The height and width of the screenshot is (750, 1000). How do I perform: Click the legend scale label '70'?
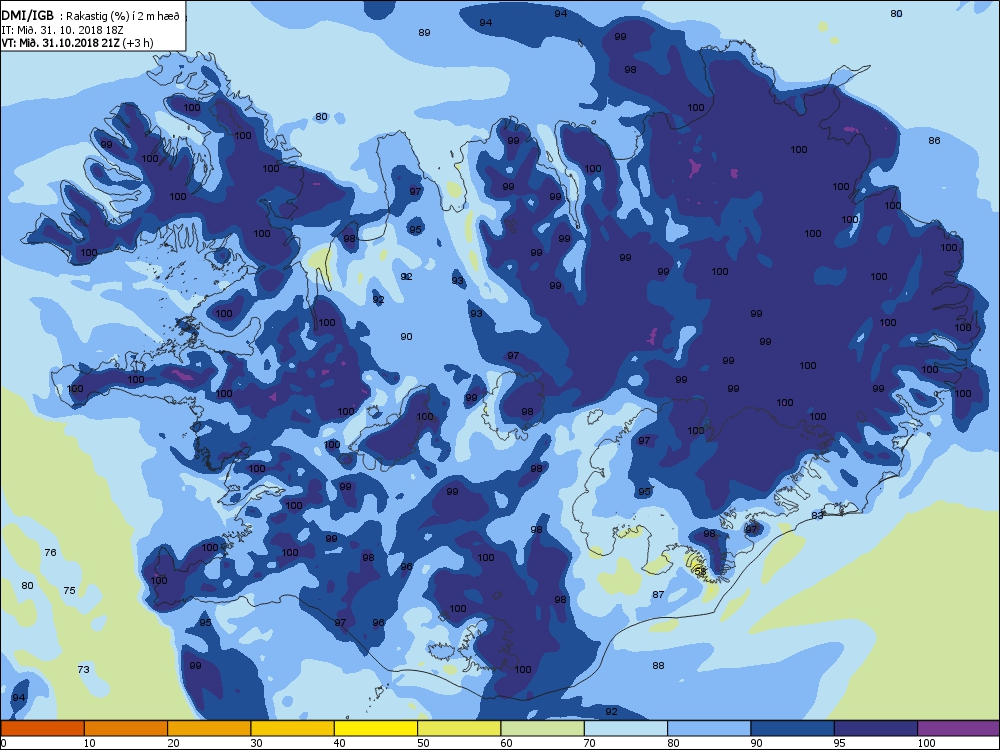coord(590,743)
